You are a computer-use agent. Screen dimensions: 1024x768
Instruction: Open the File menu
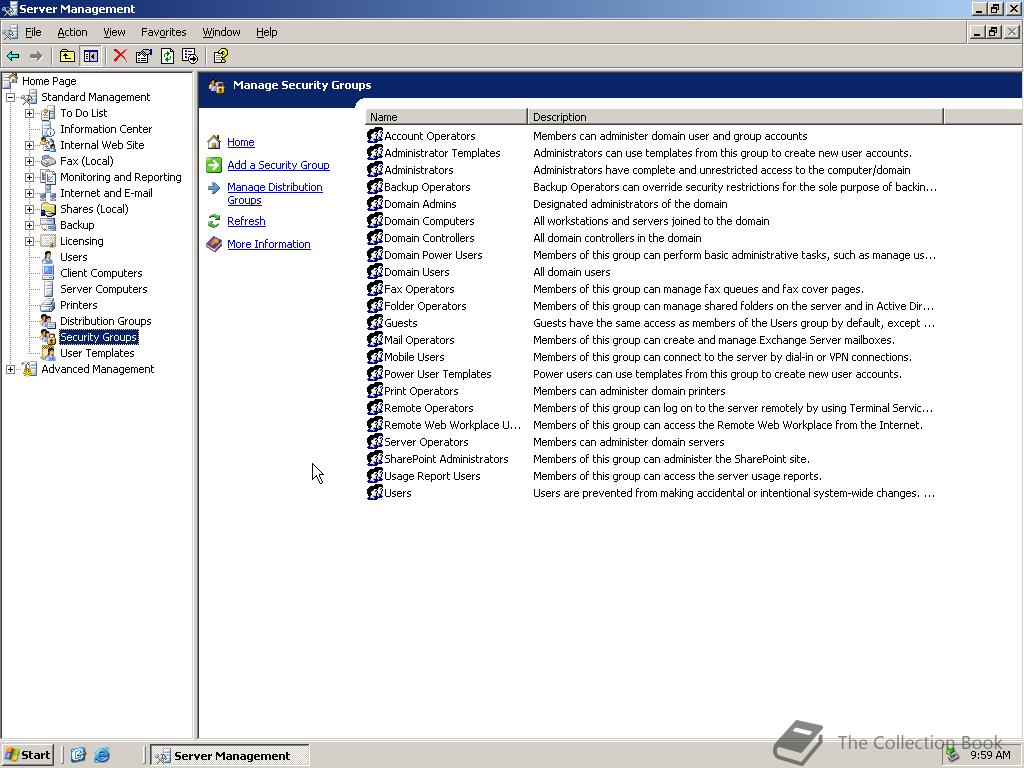pyautogui.click(x=33, y=32)
